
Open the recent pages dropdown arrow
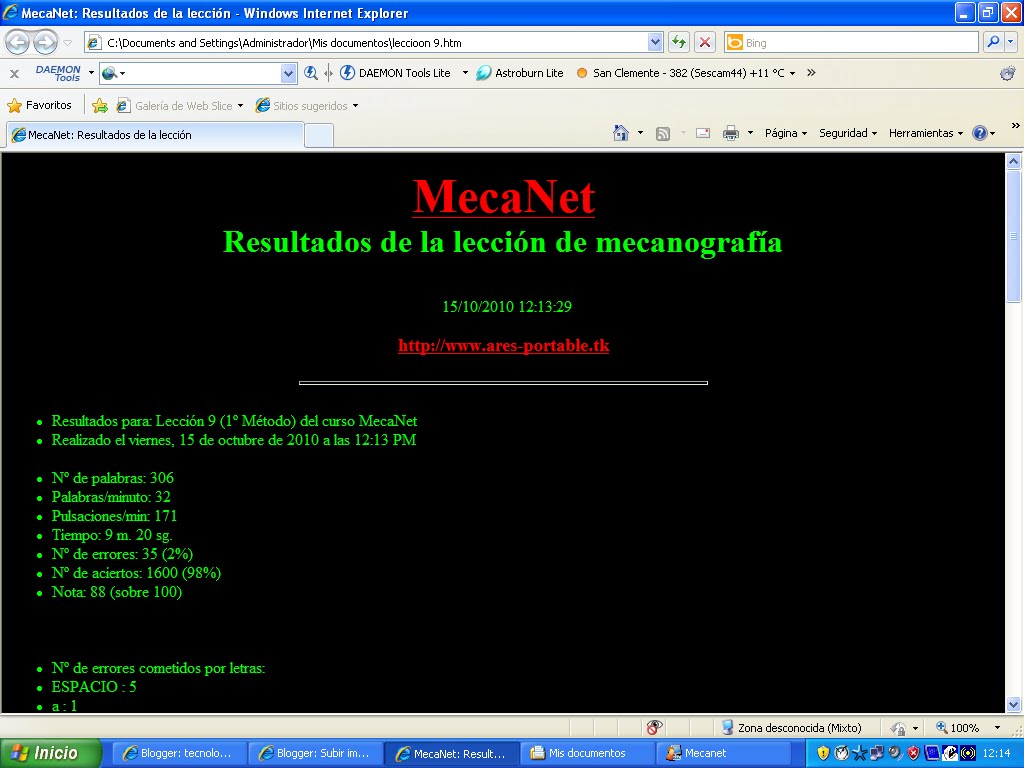click(x=68, y=43)
